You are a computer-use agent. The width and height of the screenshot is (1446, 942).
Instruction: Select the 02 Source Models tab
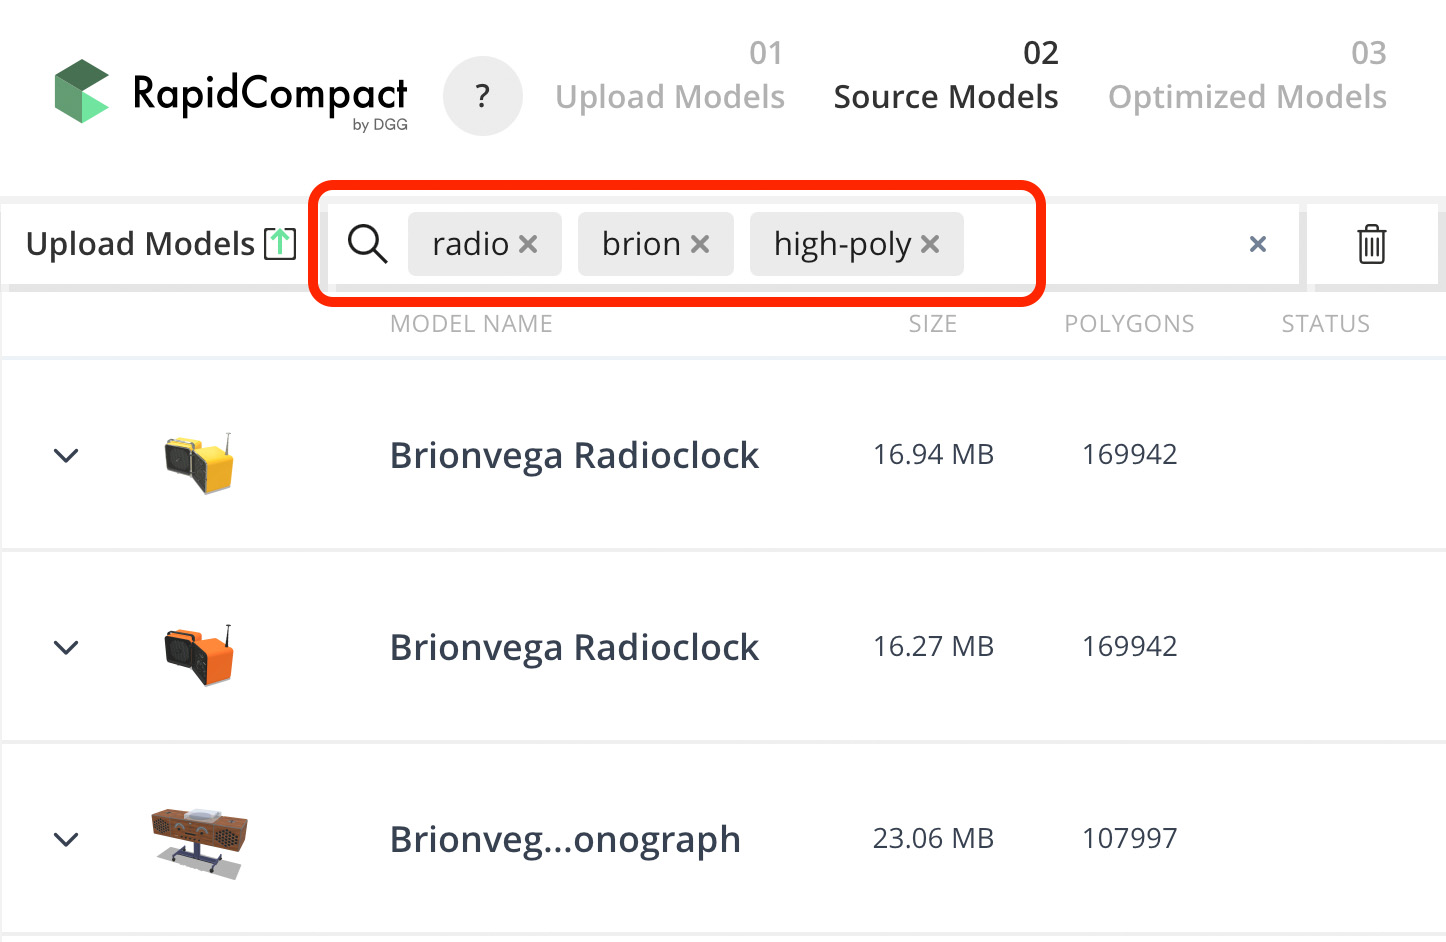[x=946, y=76]
